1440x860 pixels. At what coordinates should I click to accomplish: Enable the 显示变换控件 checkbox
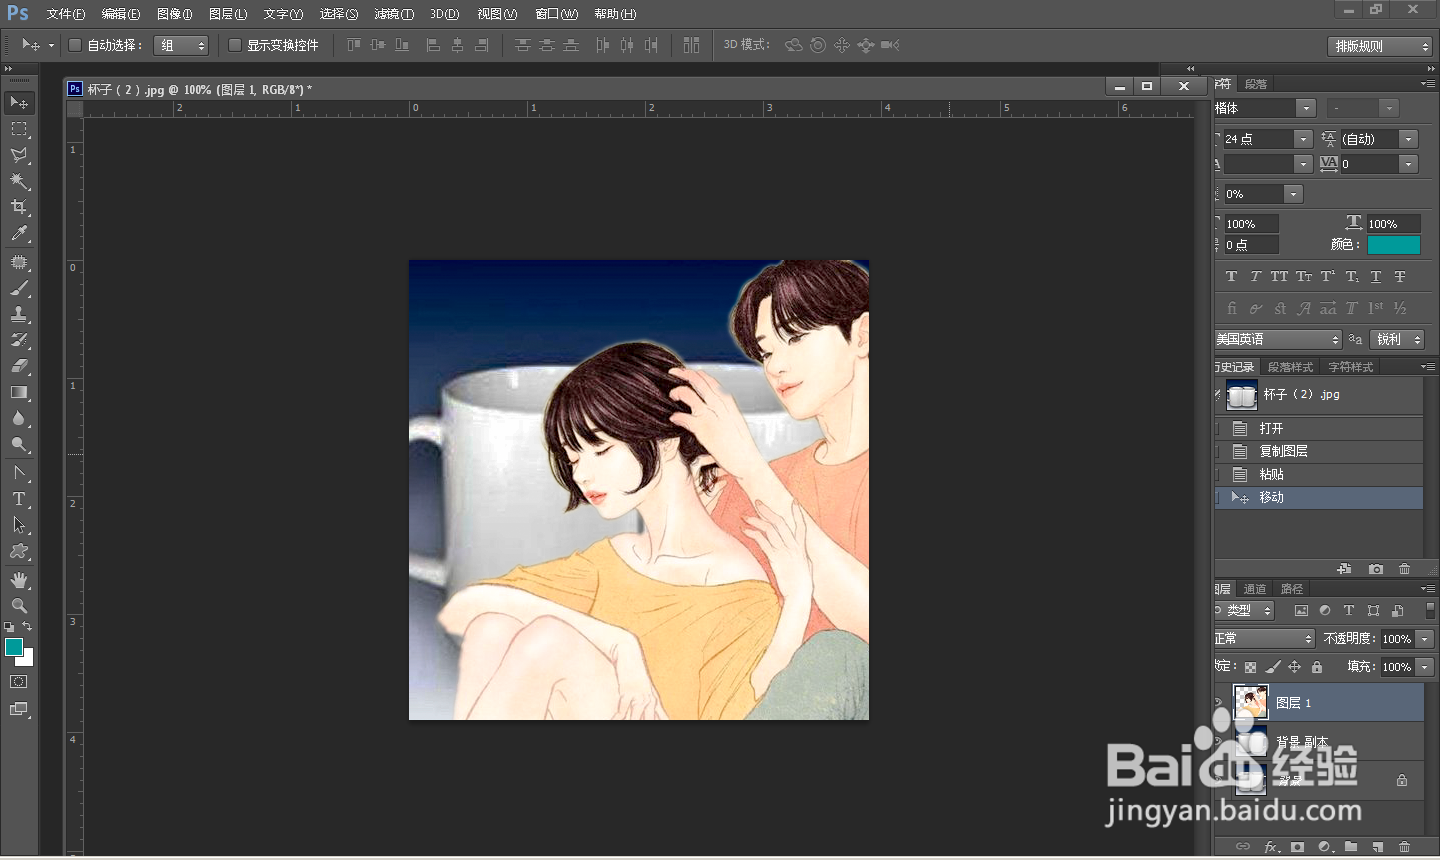[x=235, y=45]
